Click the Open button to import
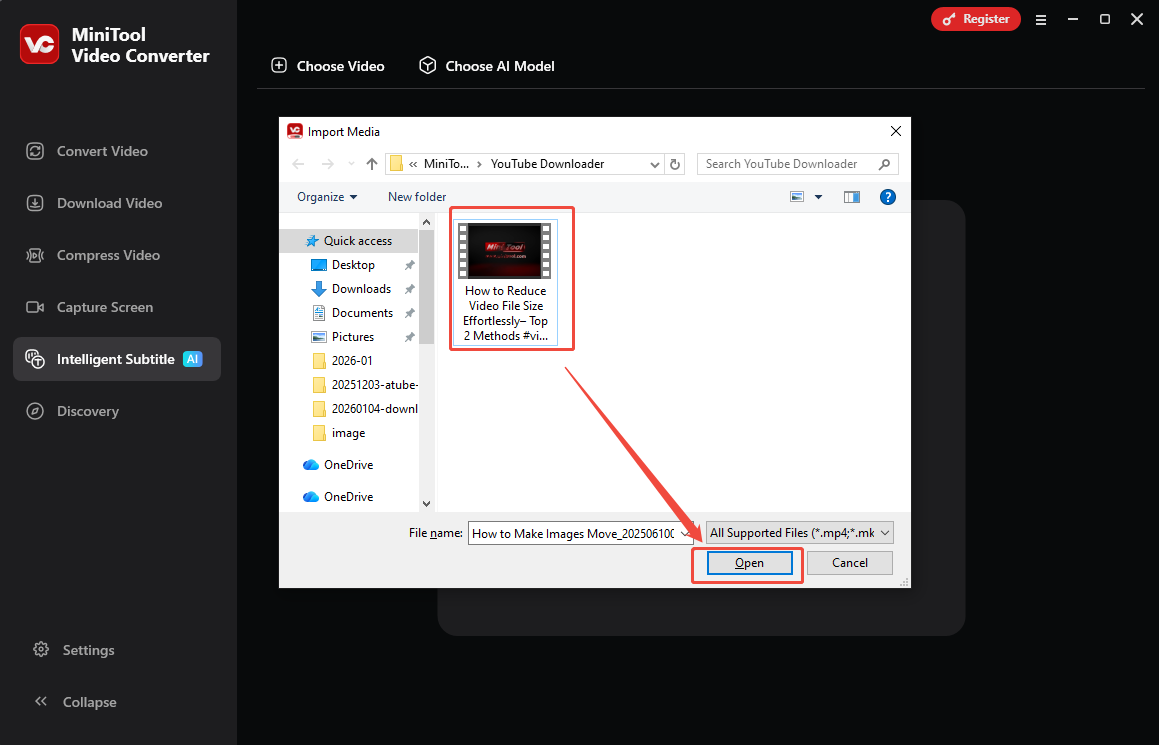 (x=748, y=562)
